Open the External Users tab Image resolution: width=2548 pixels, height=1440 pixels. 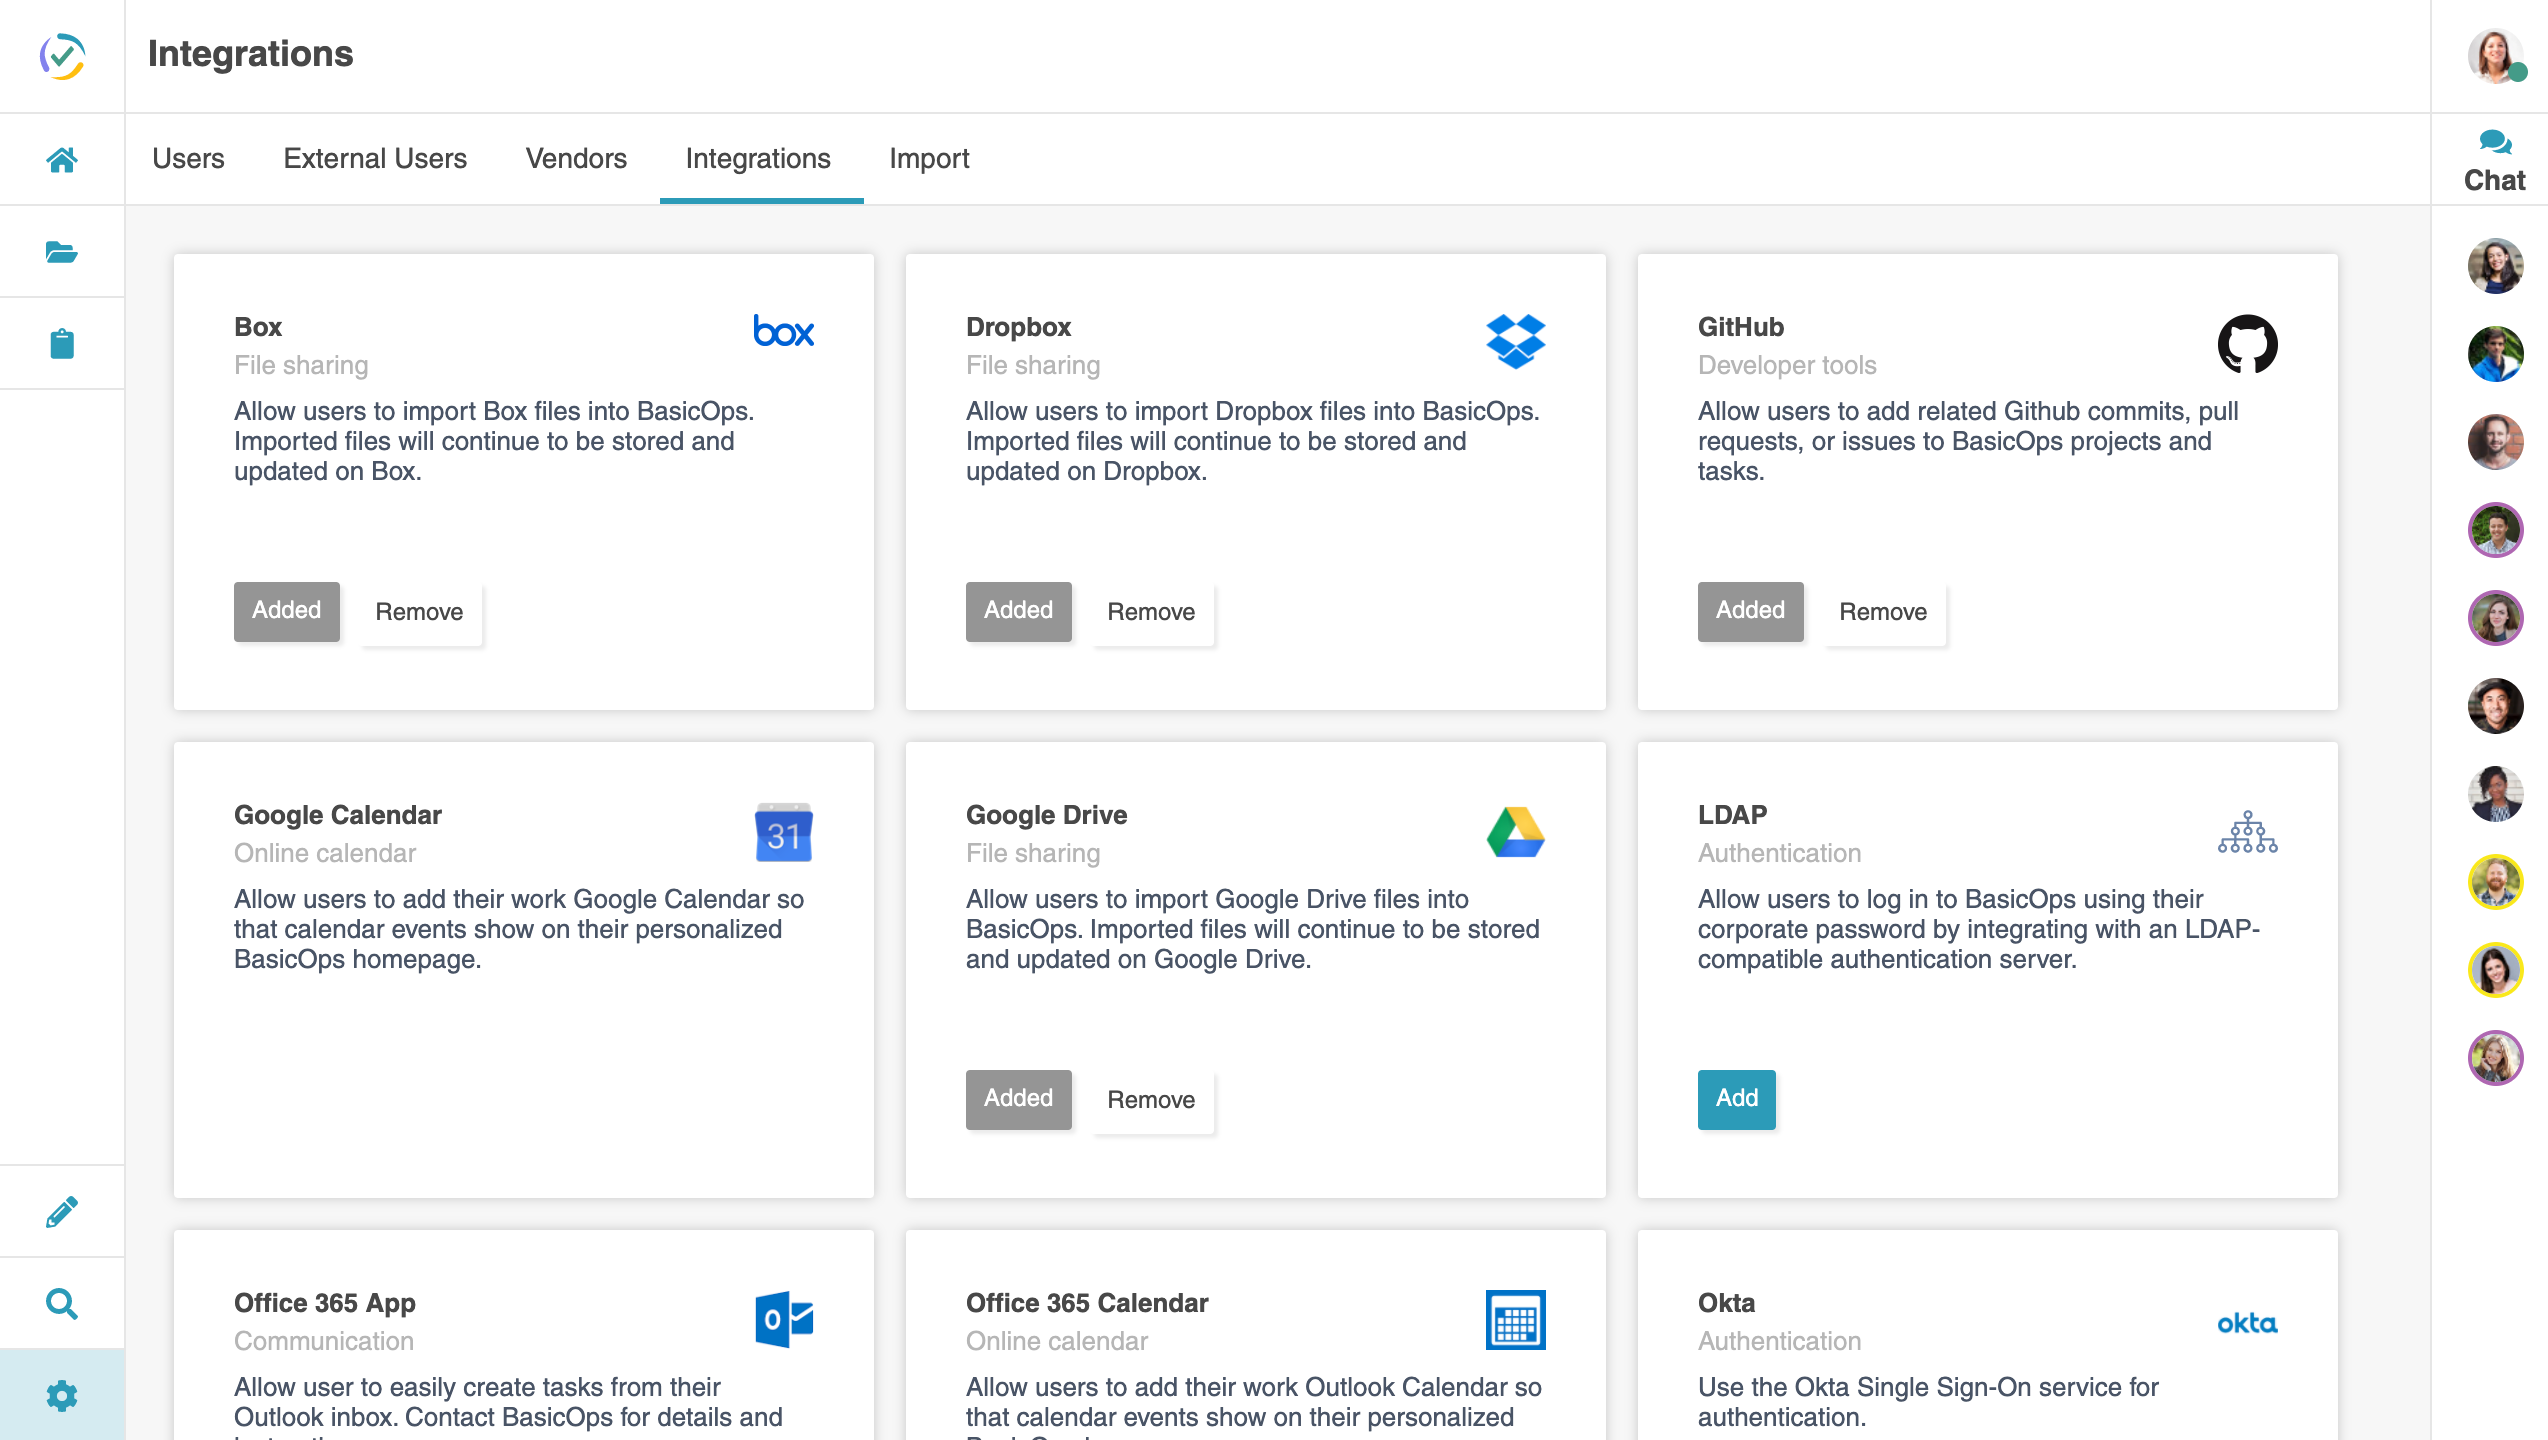[374, 158]
